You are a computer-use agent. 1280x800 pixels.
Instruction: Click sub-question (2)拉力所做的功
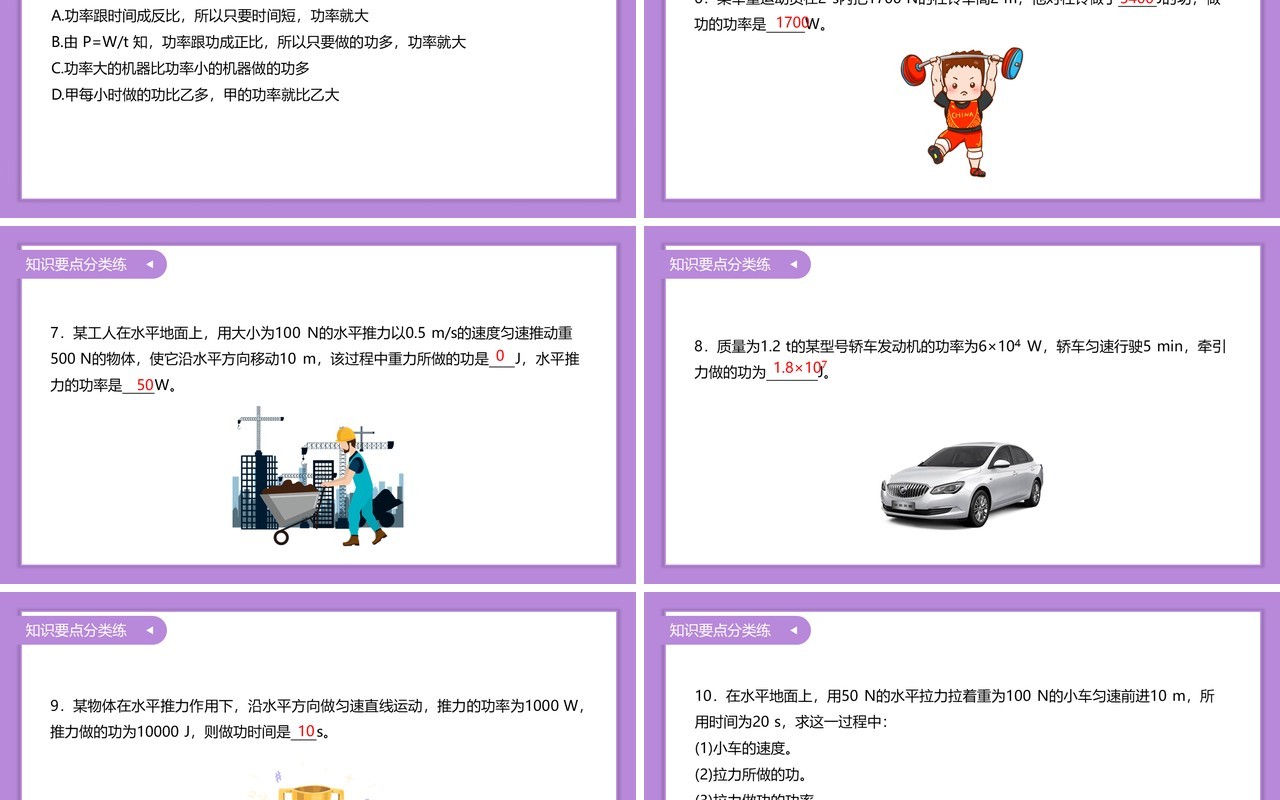pyautogui.click(x=751, y=774)
